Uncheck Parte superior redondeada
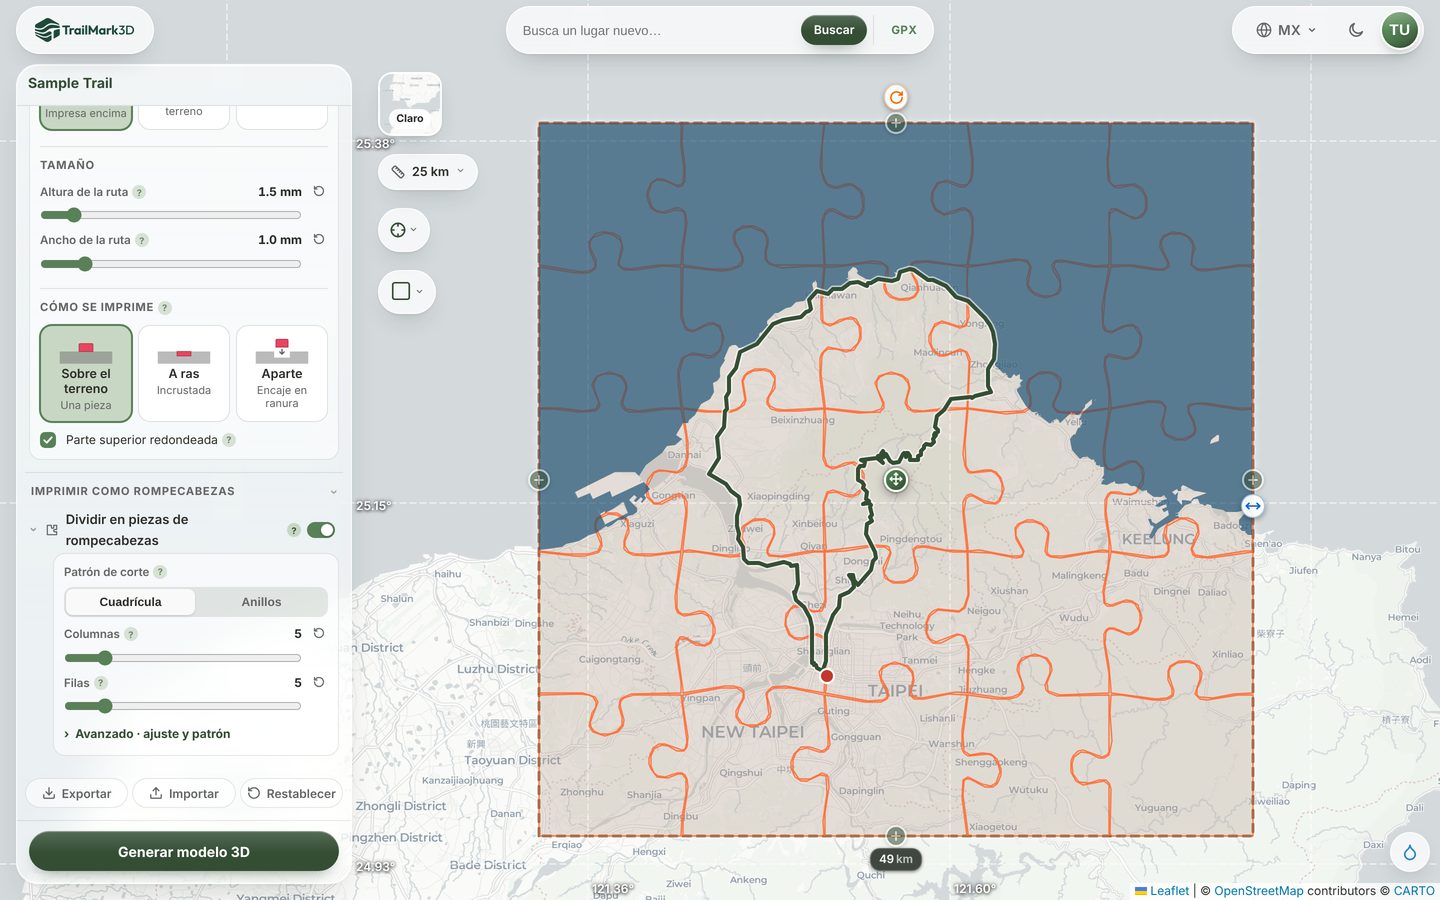 coord(48,440)
